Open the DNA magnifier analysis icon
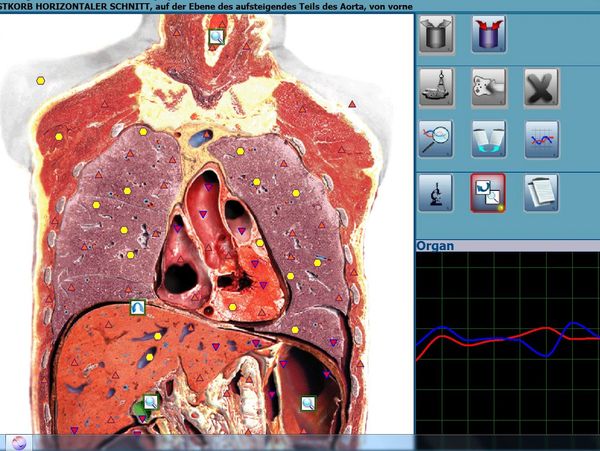 438,139
